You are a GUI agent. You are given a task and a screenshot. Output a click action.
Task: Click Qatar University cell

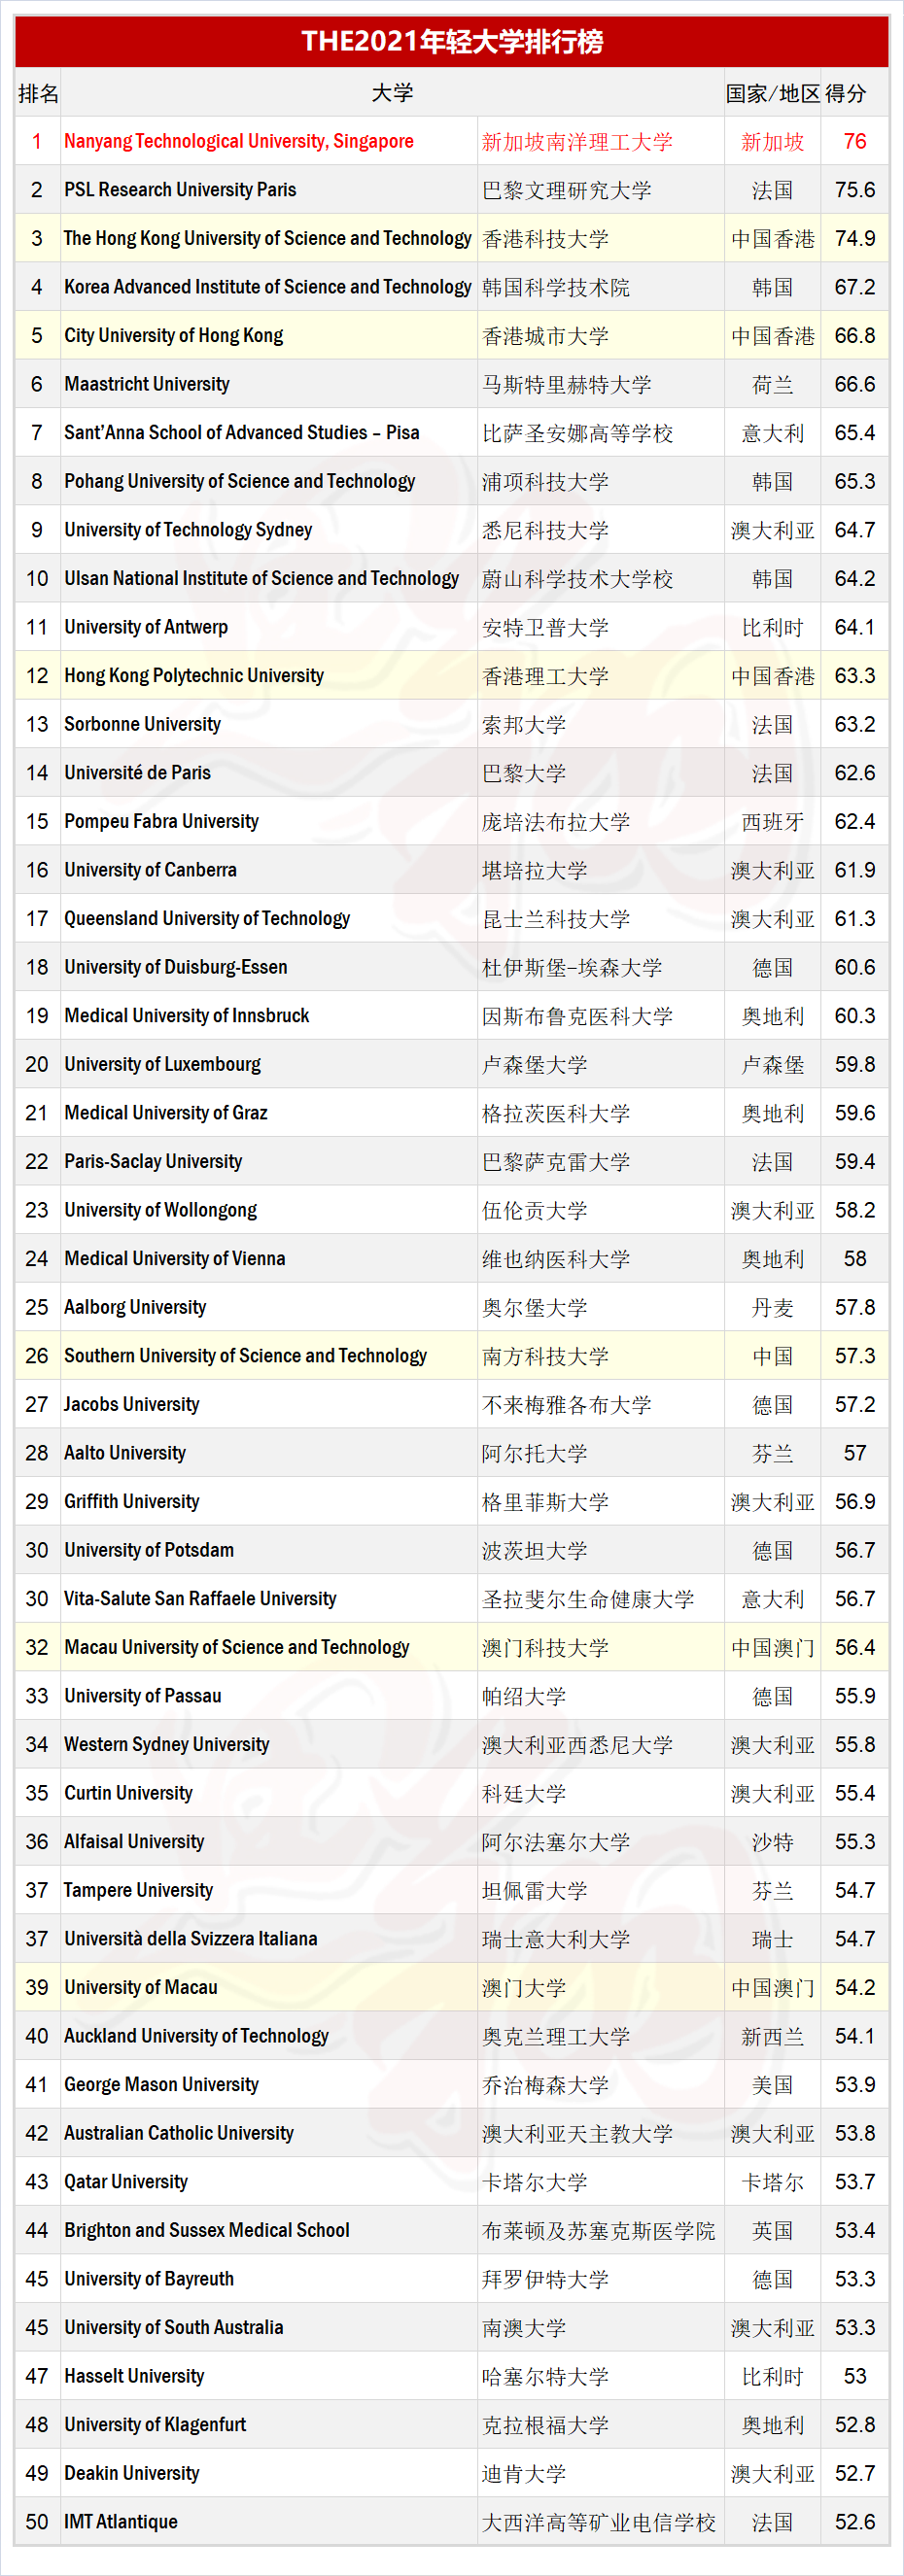[269, 2182]
